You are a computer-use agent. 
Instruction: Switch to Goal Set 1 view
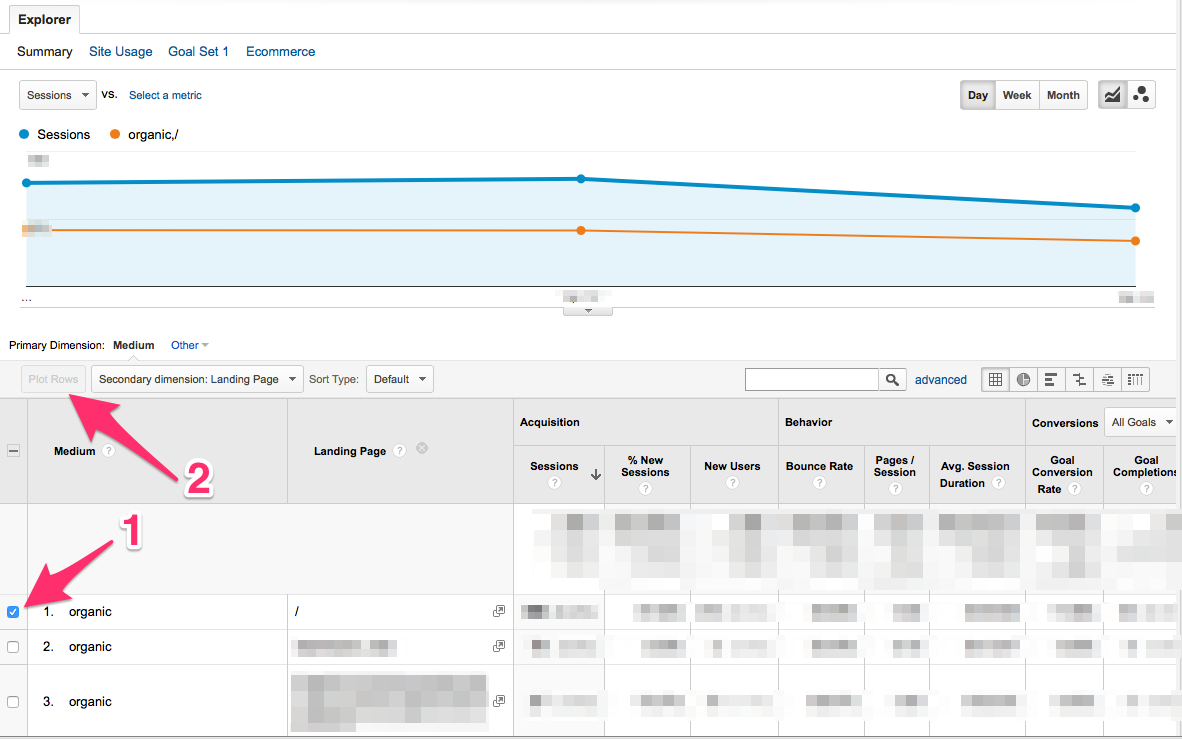coord(198,51)
